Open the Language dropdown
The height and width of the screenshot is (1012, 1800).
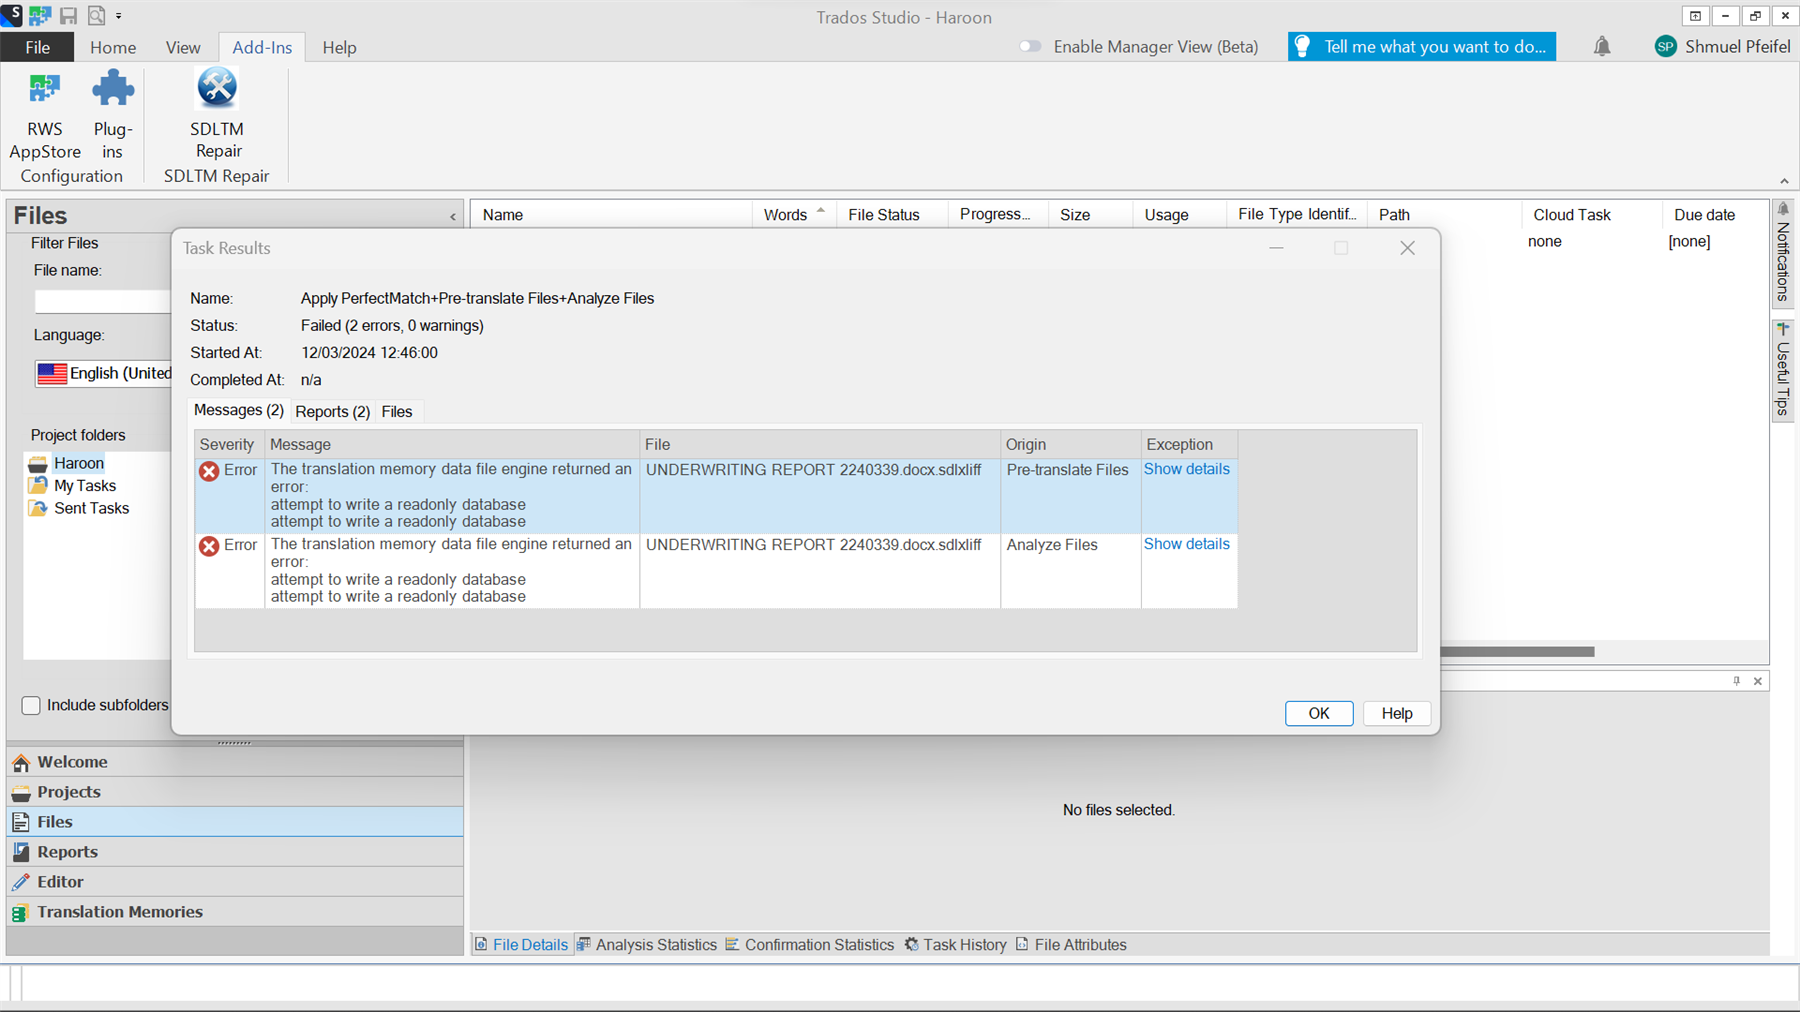(x=103, y=373)
